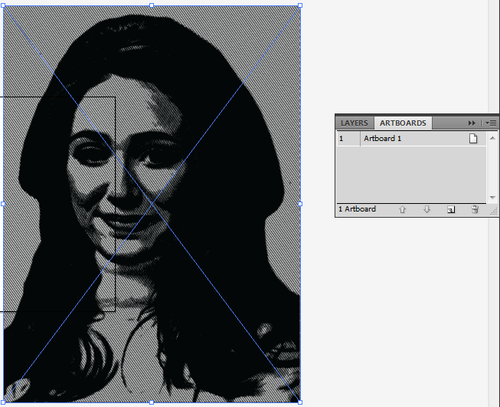Click the Move Up arrow icon
This screenshot has width=500, height=407.
pyautogui.click(x=402, y=209)
